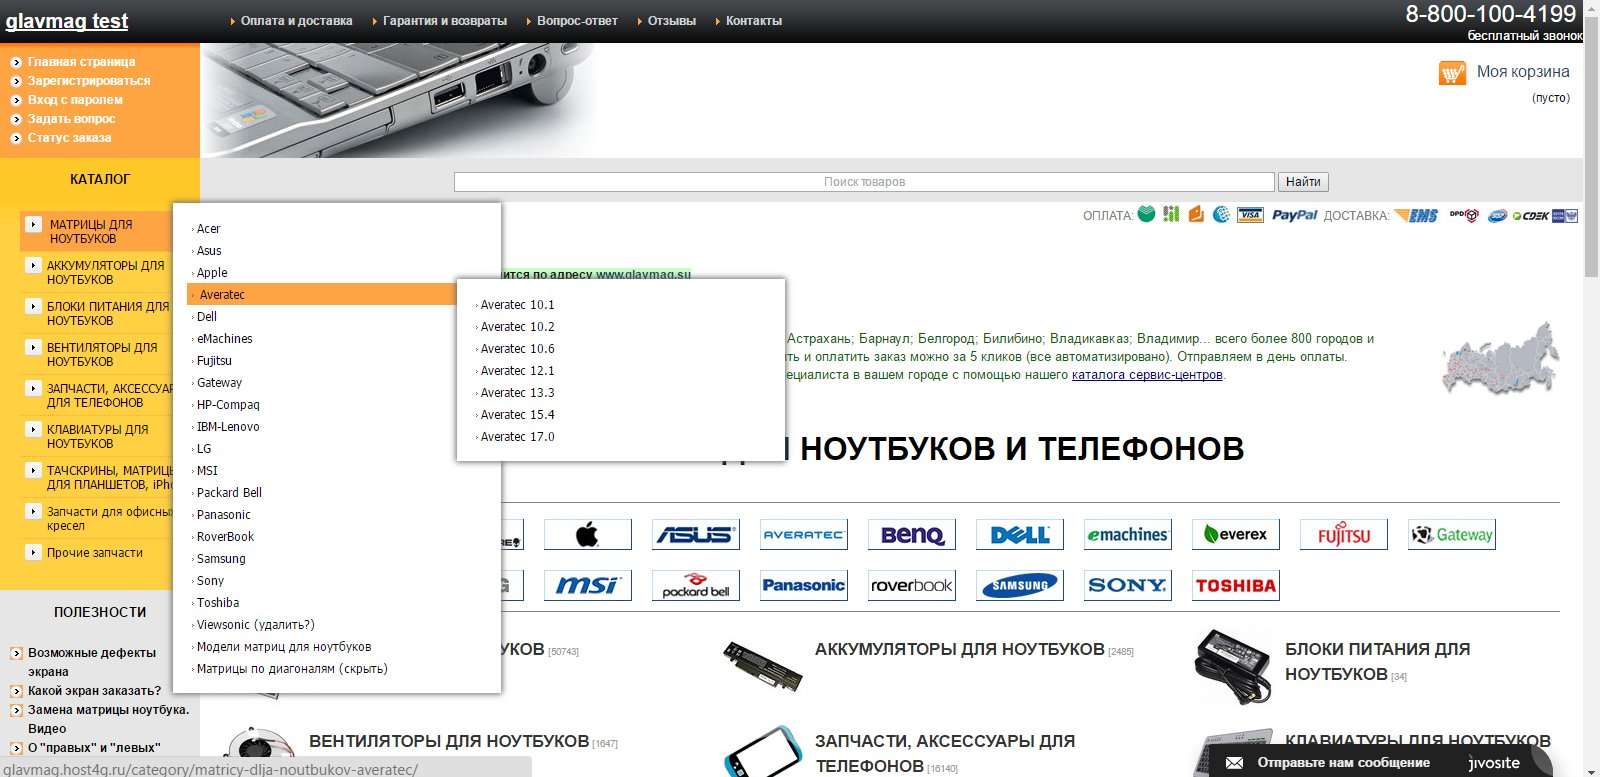Screen dimensions: 1600x777
Task: Click the EMS delivery logo
Action: (1417, 215)
